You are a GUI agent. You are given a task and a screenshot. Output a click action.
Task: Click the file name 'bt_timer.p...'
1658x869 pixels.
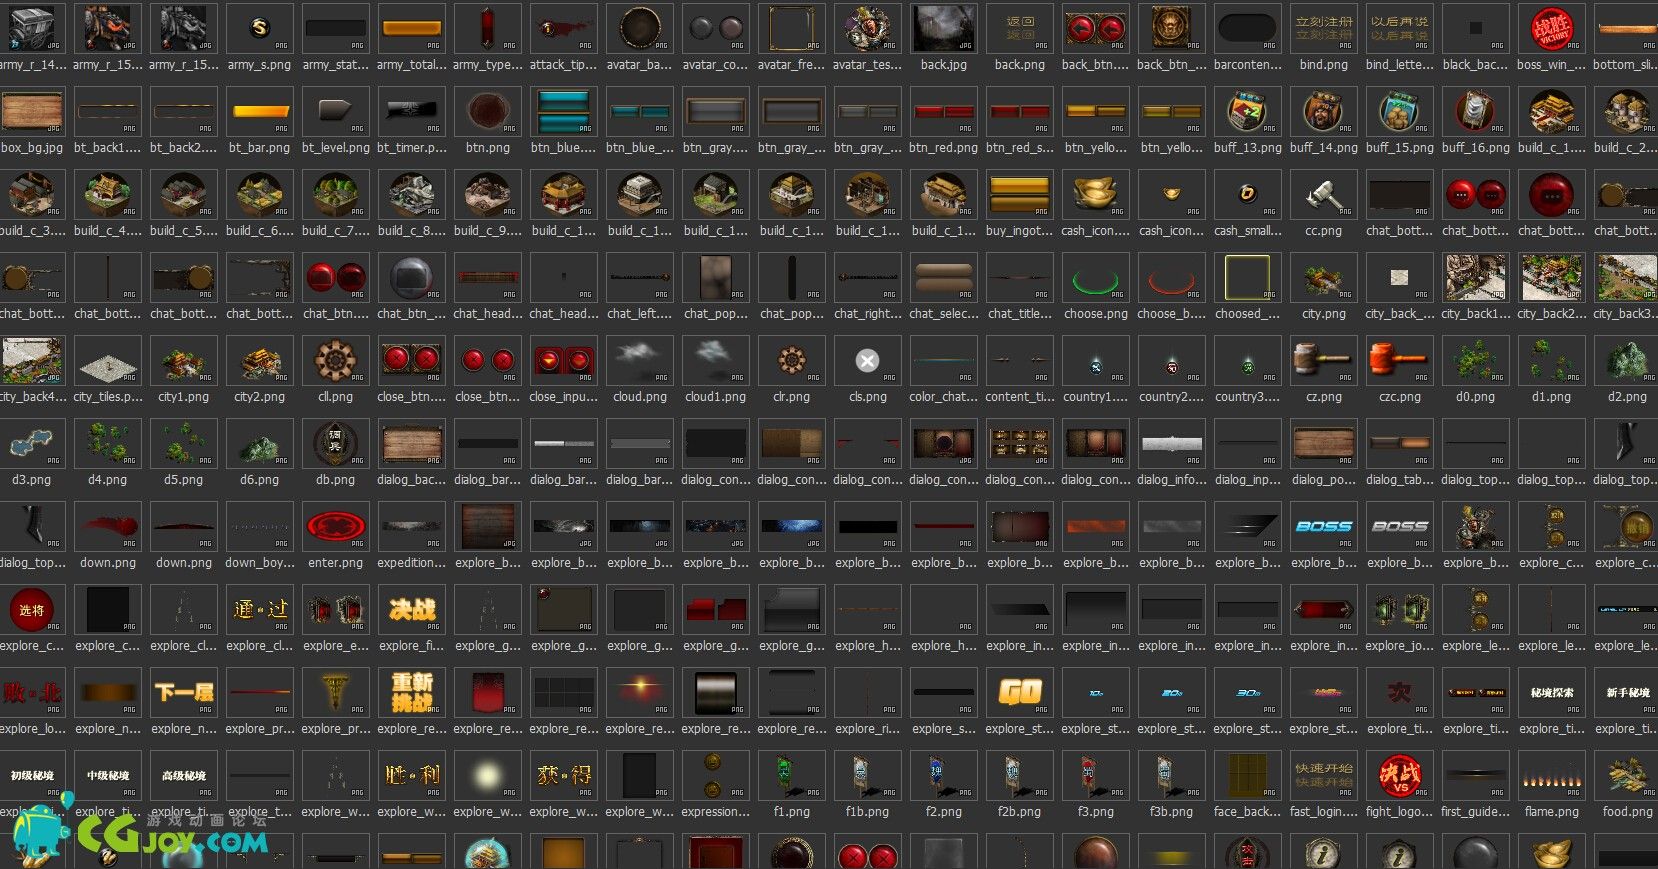click(x=412, y=148)
